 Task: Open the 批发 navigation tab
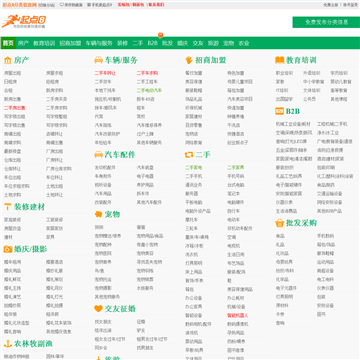click(x=167, y=43)
